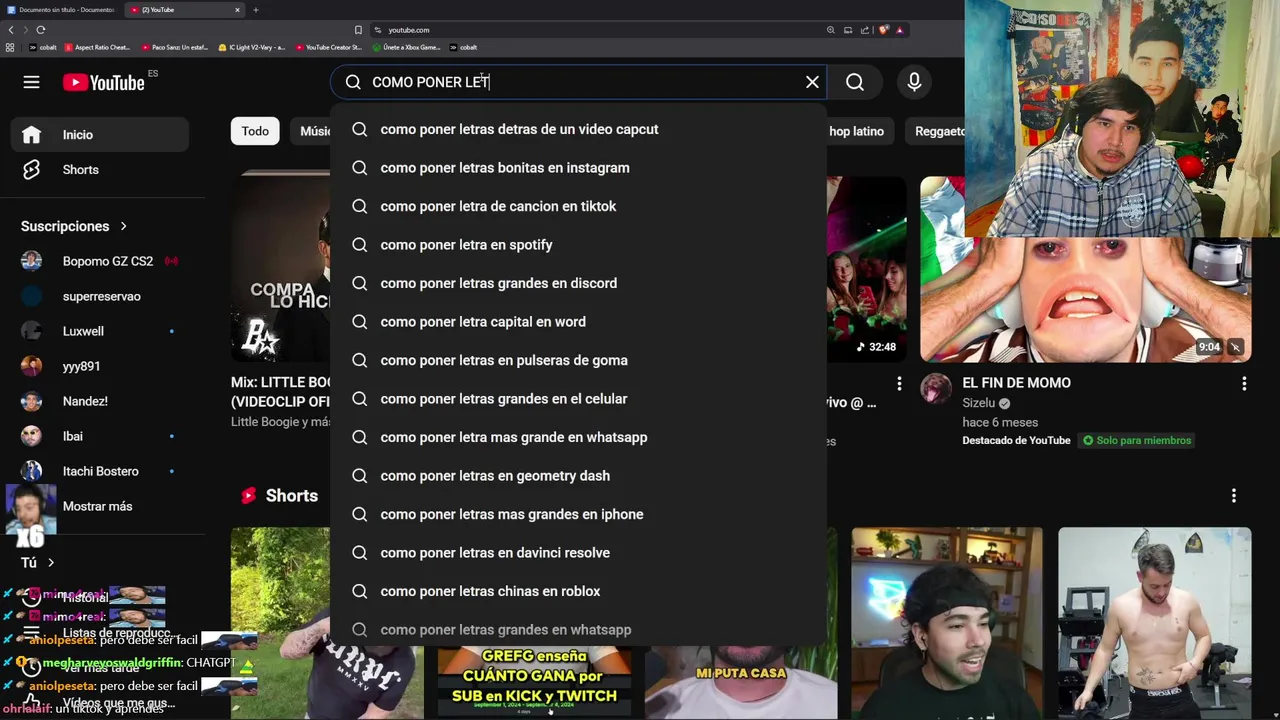Open the YouTube guide hamburger menu
This screenshot has width=1280, height=720.
tap(31, 82)
